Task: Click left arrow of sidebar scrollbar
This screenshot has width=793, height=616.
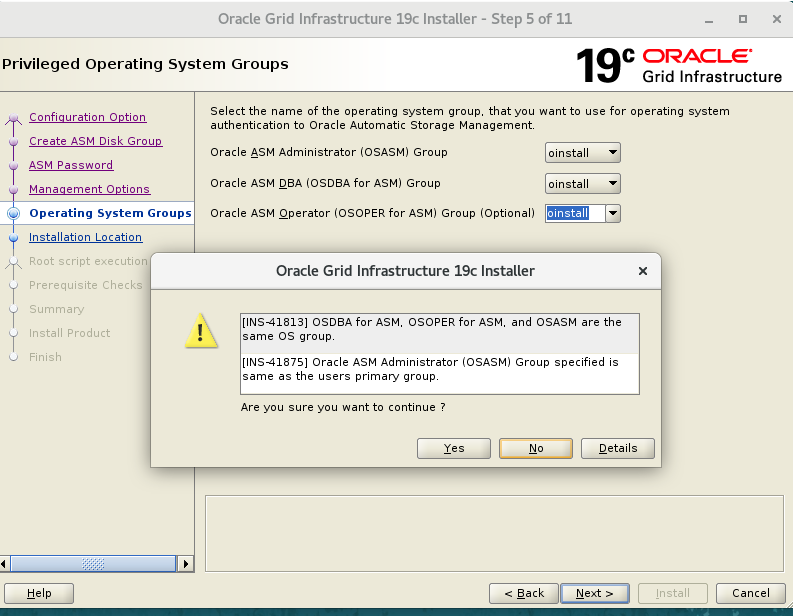Action: coord(5,563)
